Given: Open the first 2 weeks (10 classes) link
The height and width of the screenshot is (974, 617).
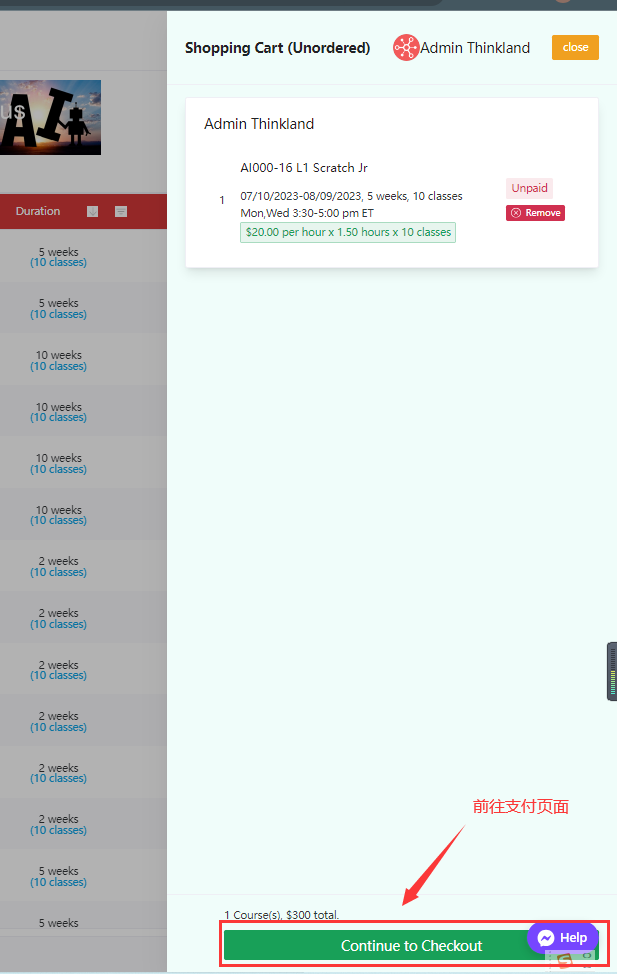Looking at the screenshot, I should pyautogui.click(x=58, y=572).
